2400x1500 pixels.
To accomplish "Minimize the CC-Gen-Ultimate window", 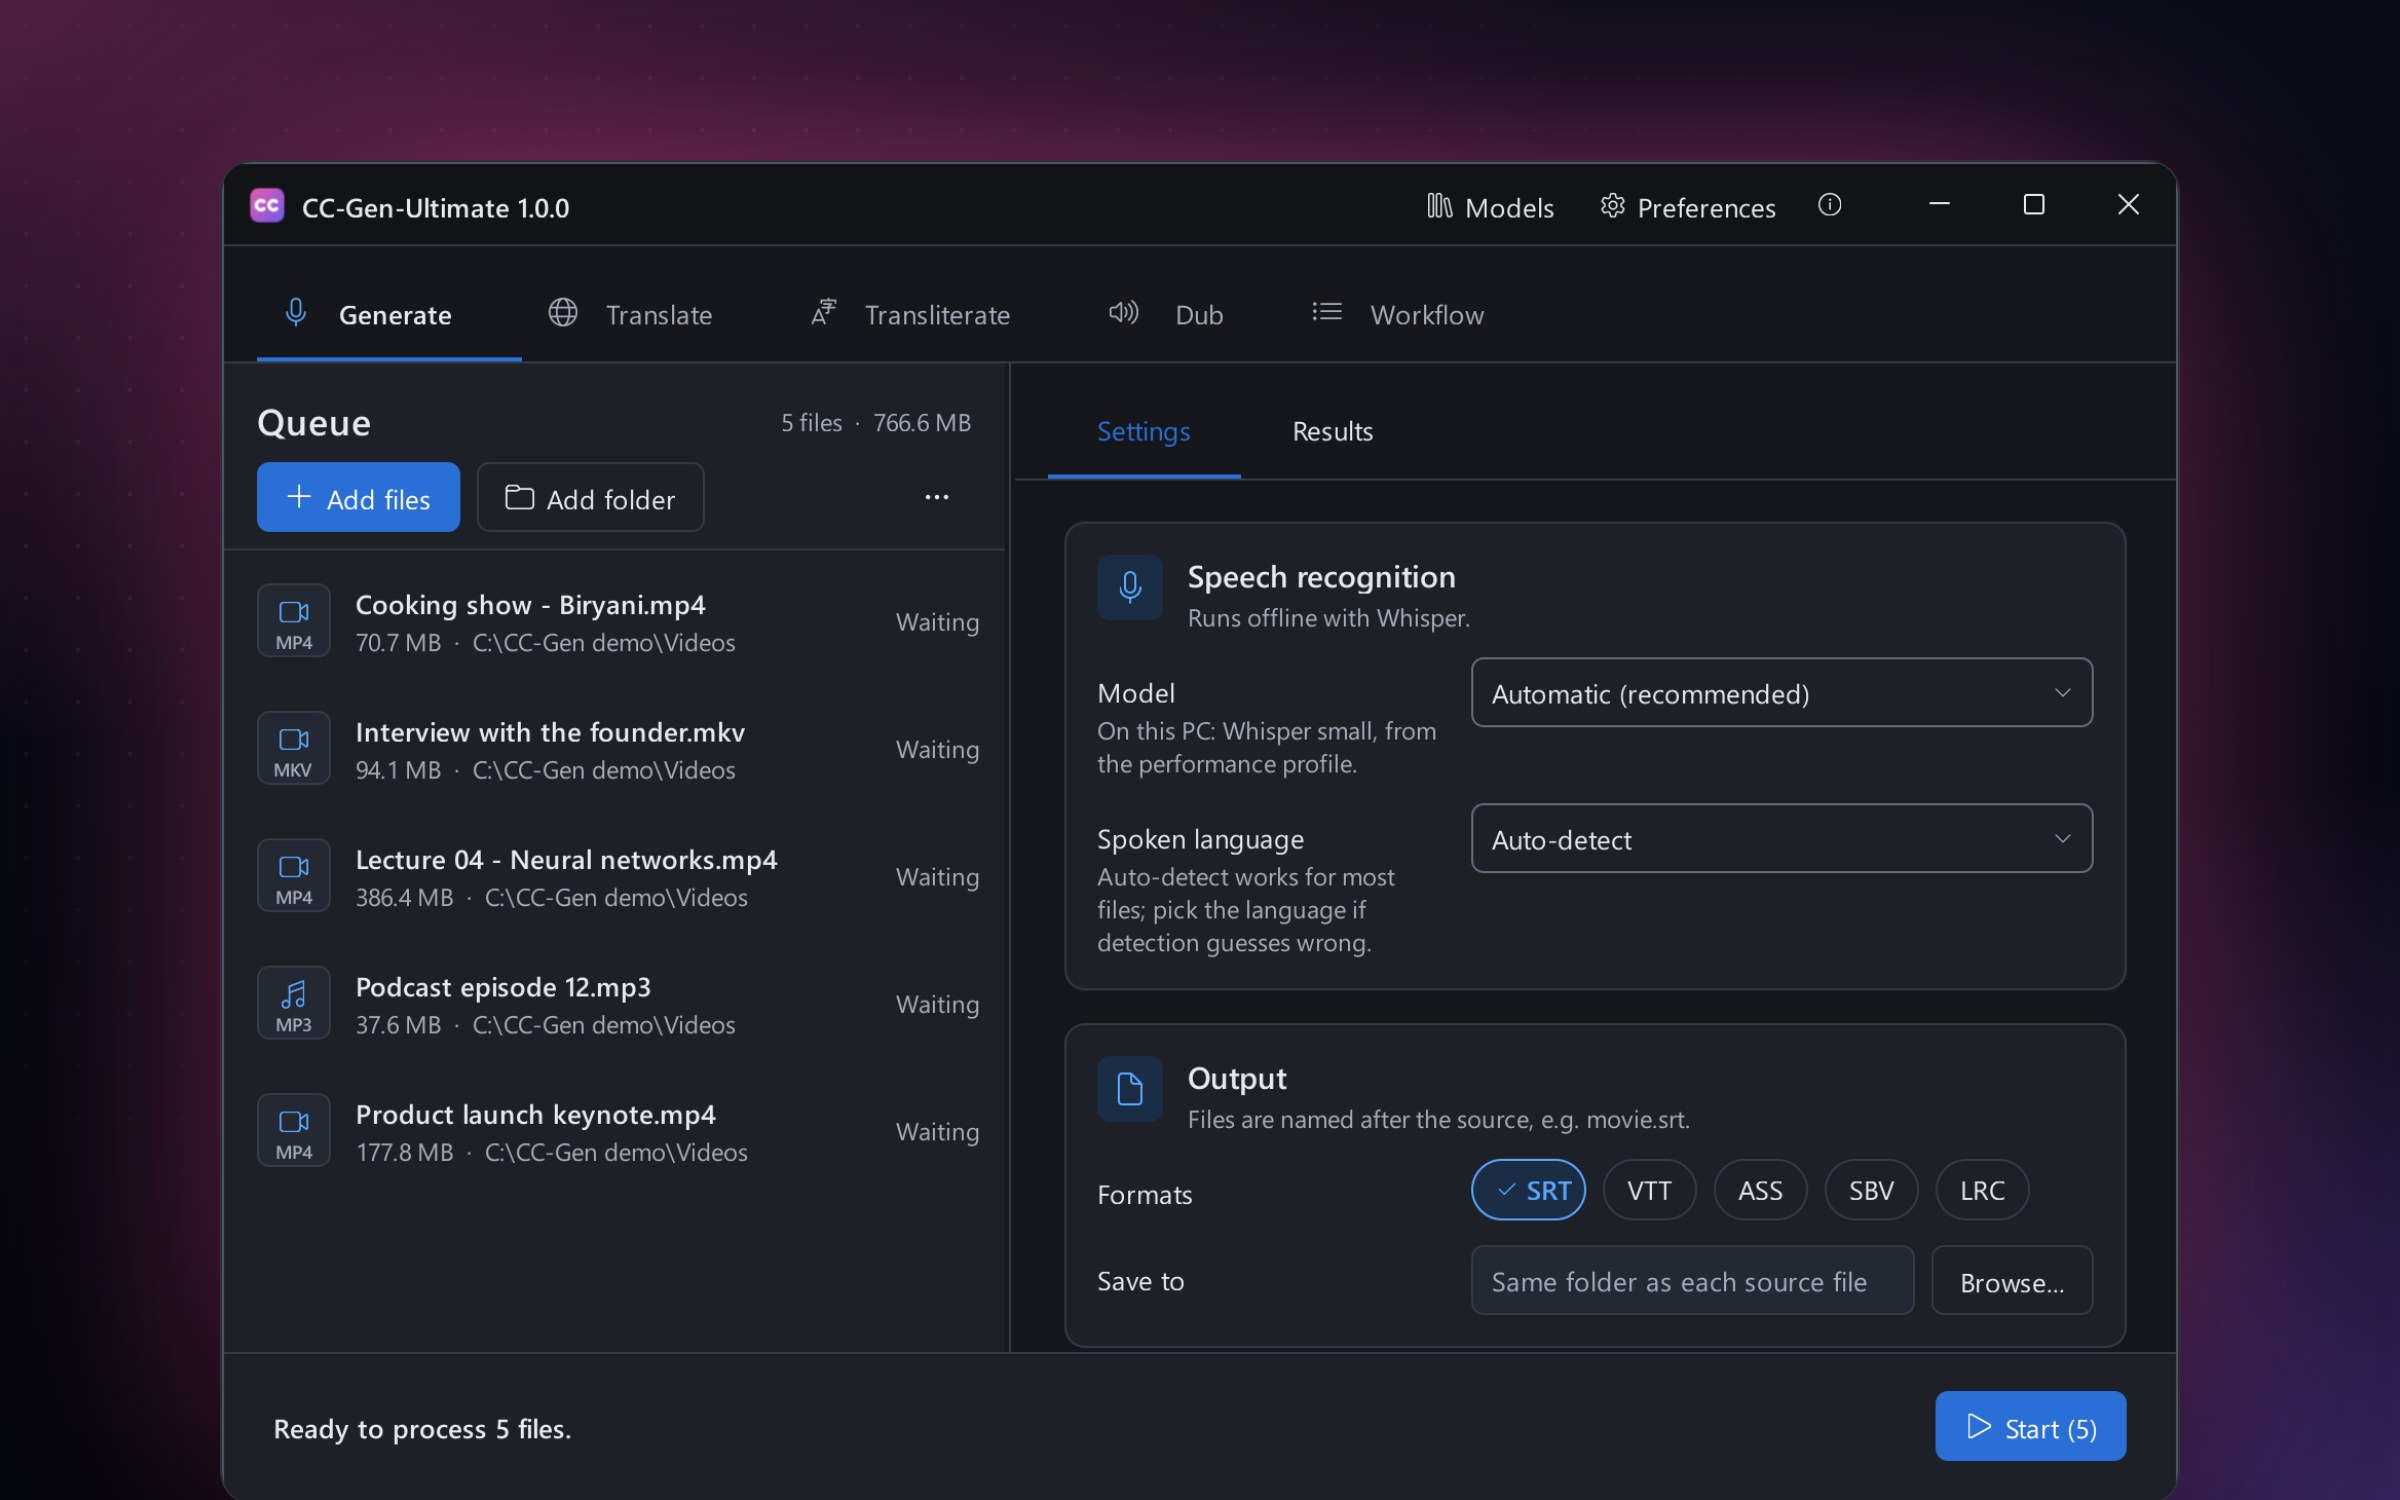I will click(1939, 205).
